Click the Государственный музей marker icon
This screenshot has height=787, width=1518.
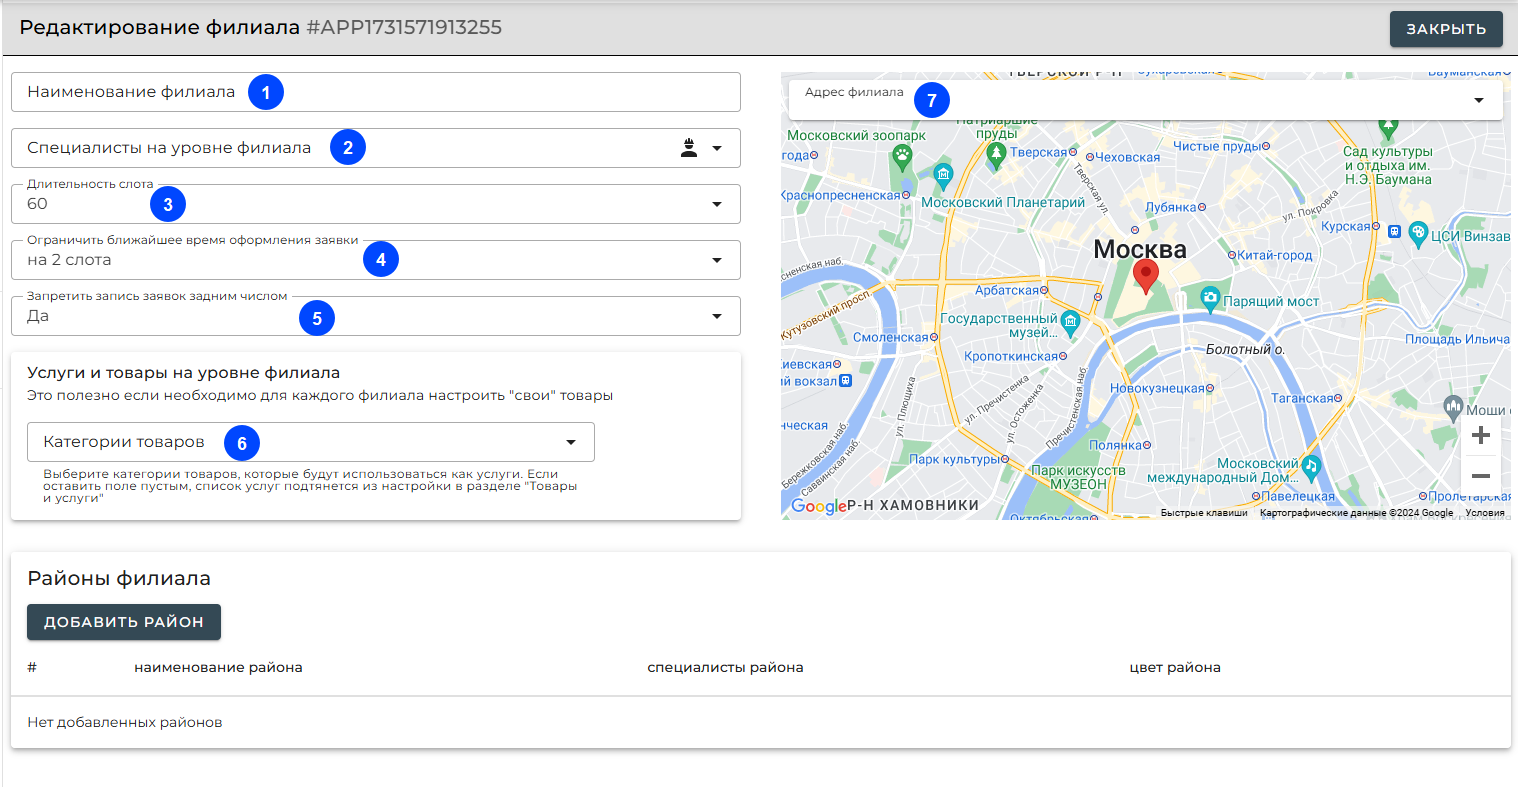(x=1071, y=321)
